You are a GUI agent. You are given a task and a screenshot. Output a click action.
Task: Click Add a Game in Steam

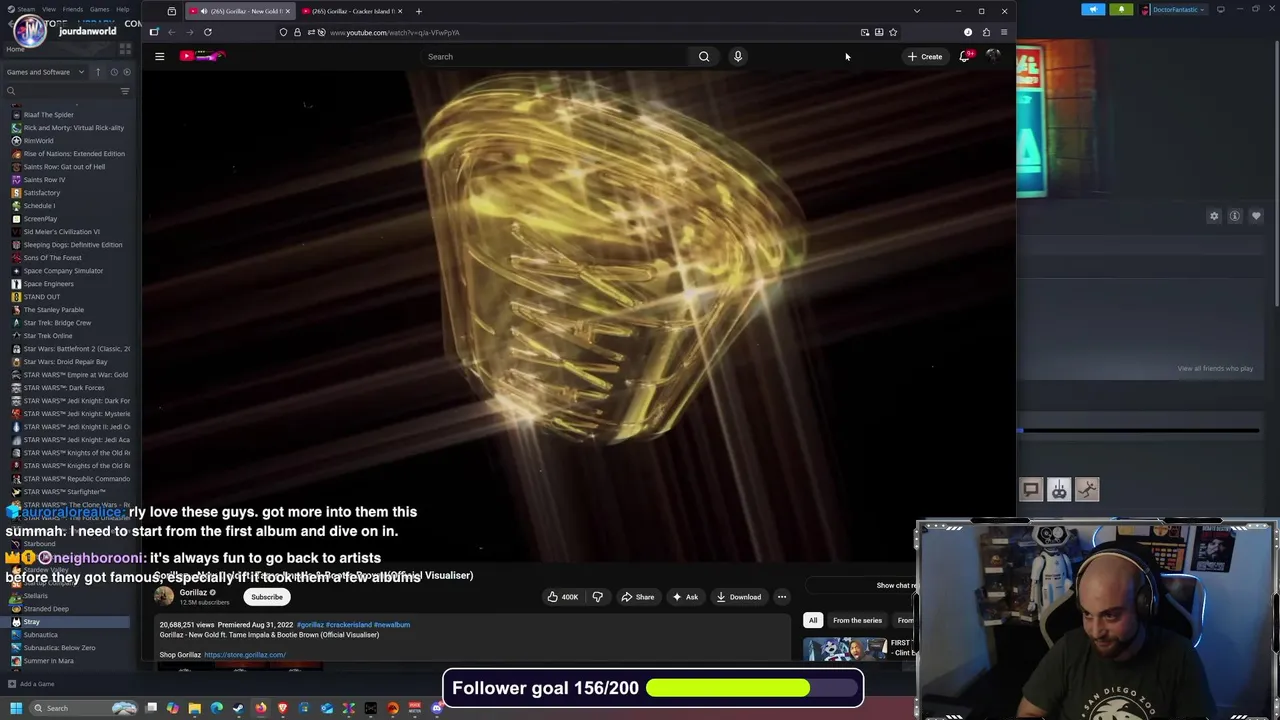click(x=31, y=684)
